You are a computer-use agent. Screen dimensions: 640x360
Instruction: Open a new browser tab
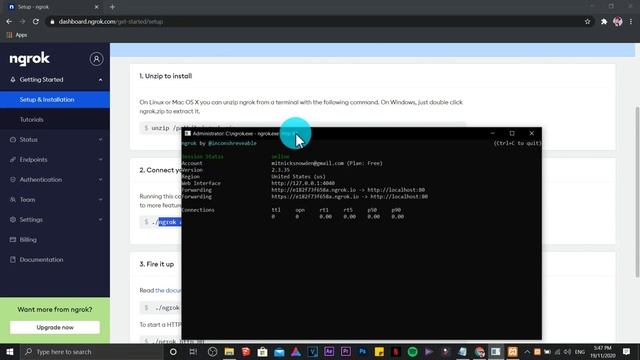112,7
